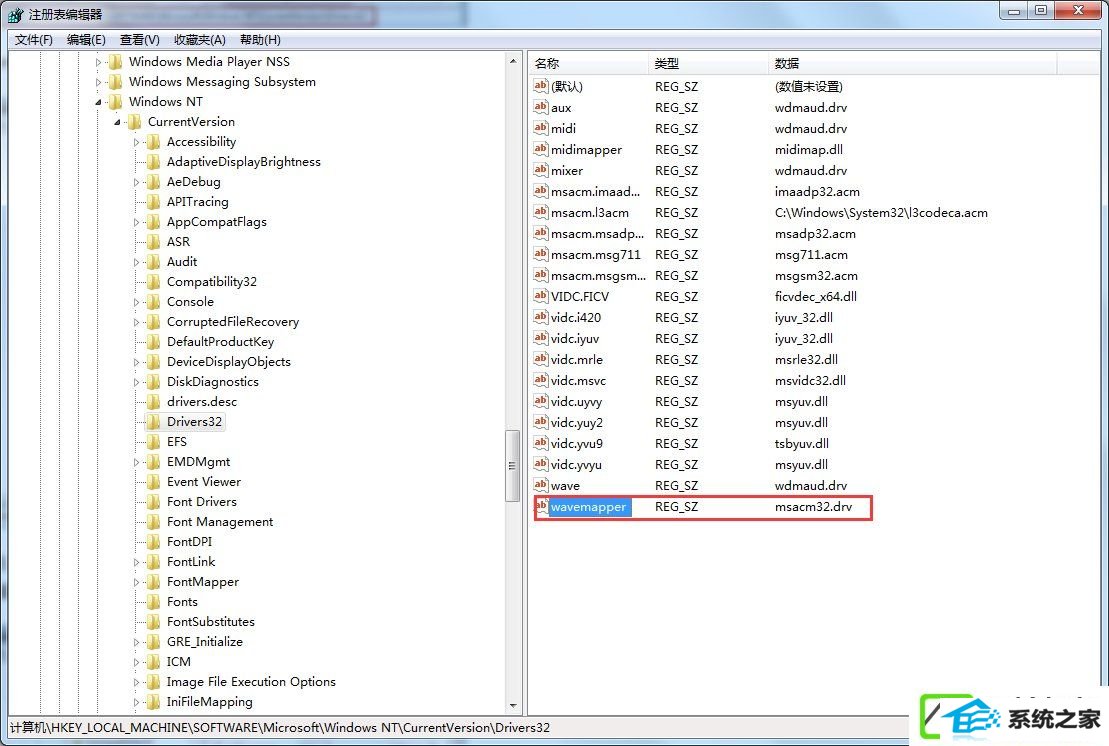This screenshot has height=746, width=1109.
Task: Click the icon beside vidc.yvu9 value
Action: [540, 443]
